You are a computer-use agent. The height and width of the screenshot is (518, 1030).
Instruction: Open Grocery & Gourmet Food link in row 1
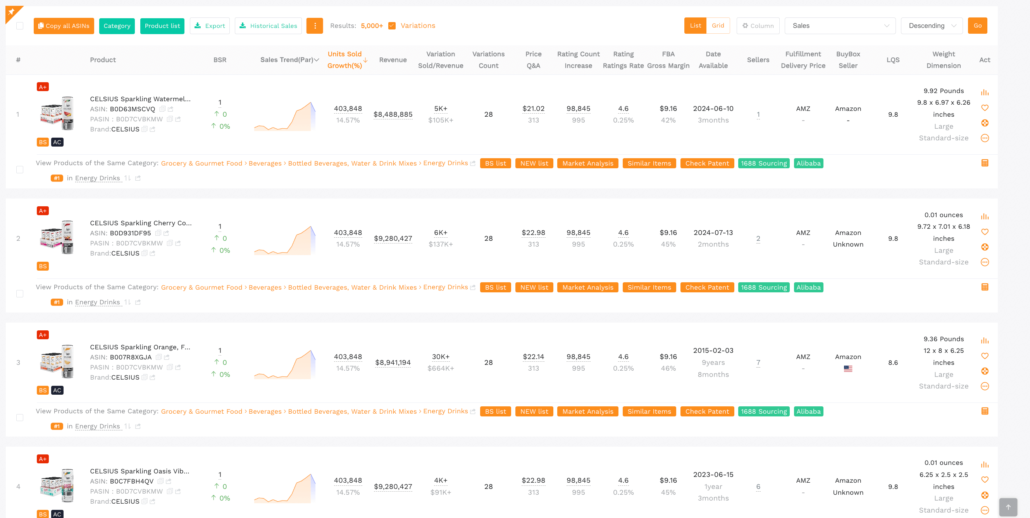pos(202,163)
